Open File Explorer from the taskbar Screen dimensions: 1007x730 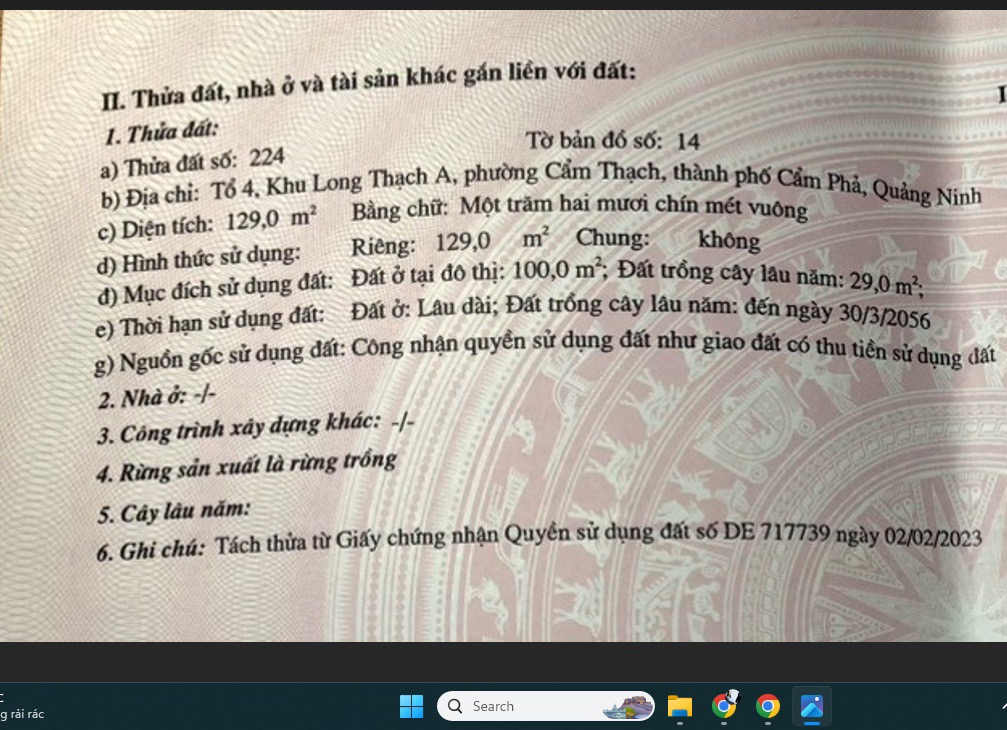click(x=679, y=706)
